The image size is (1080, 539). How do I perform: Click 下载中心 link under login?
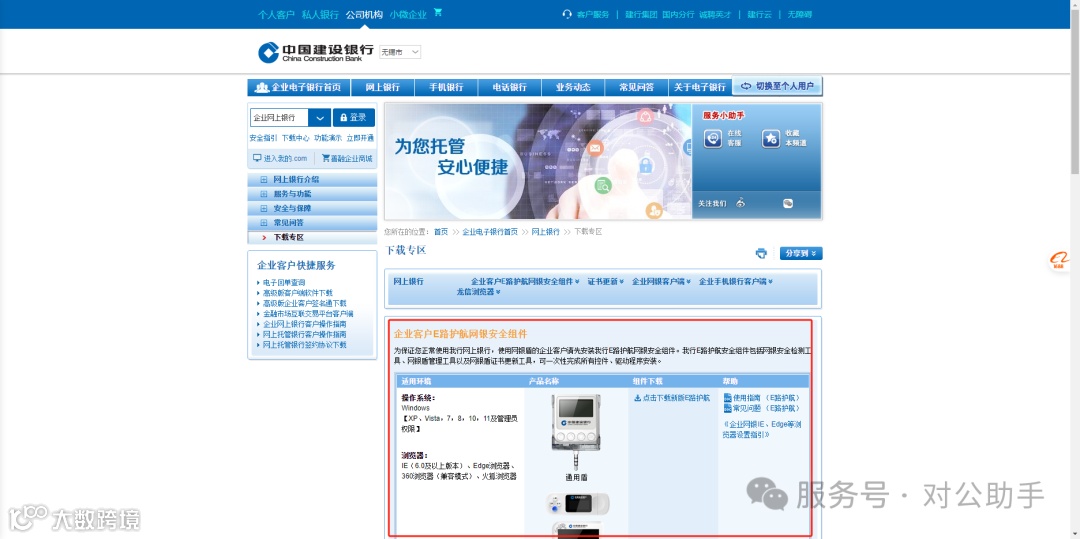[x=295, y=138]
